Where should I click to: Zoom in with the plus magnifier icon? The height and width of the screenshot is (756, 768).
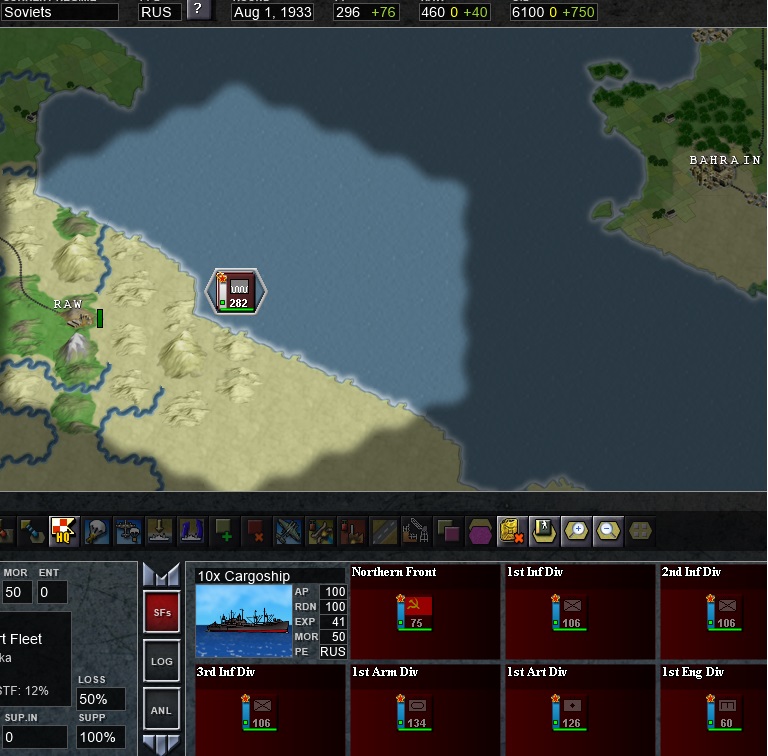(x=576, y=531)
